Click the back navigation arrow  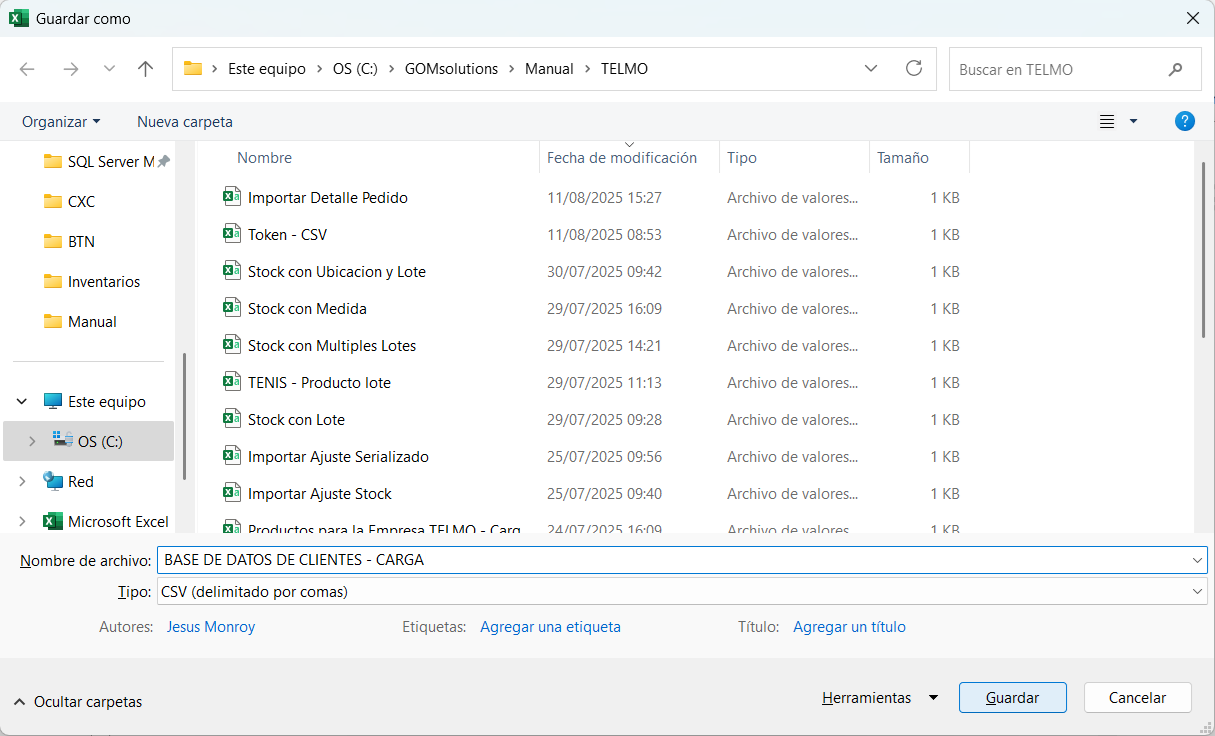pyautogui.click(x=27, y=68)
